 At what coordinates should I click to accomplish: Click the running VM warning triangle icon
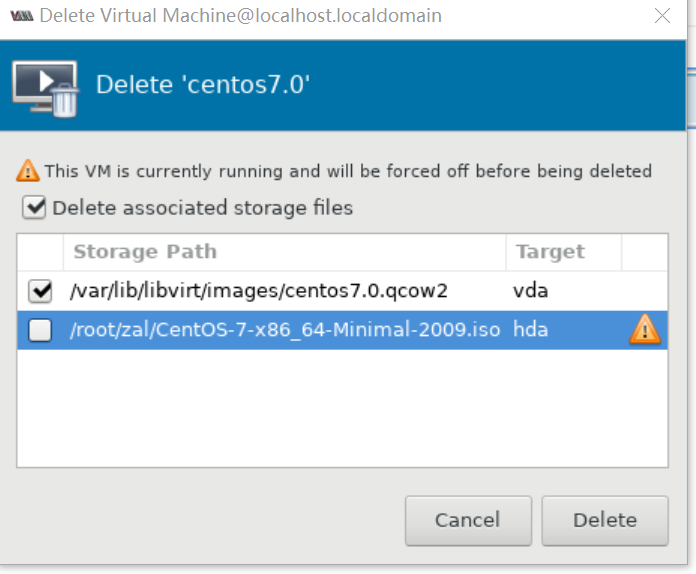tap(28, 171)
